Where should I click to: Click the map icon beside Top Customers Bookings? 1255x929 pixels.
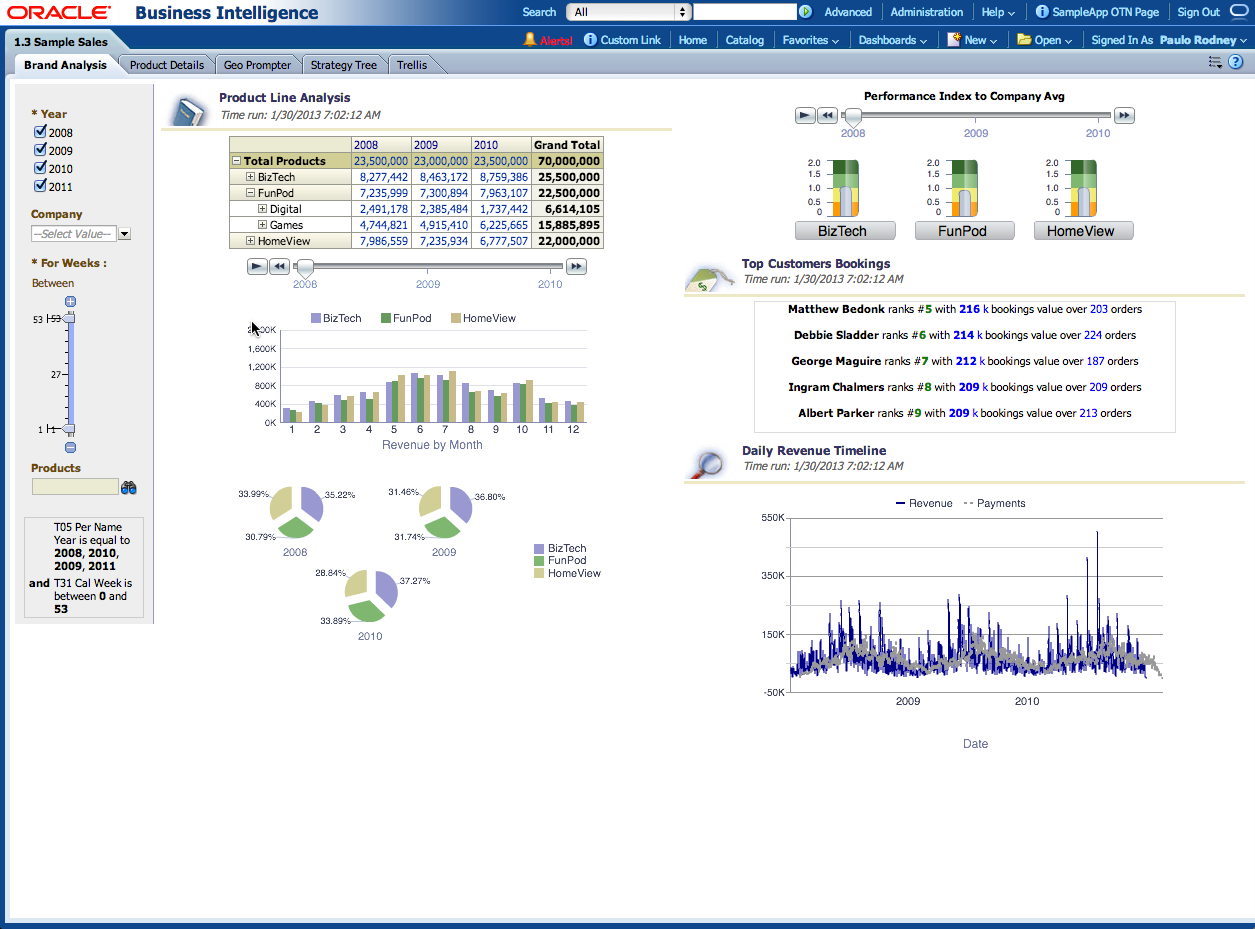710,278
